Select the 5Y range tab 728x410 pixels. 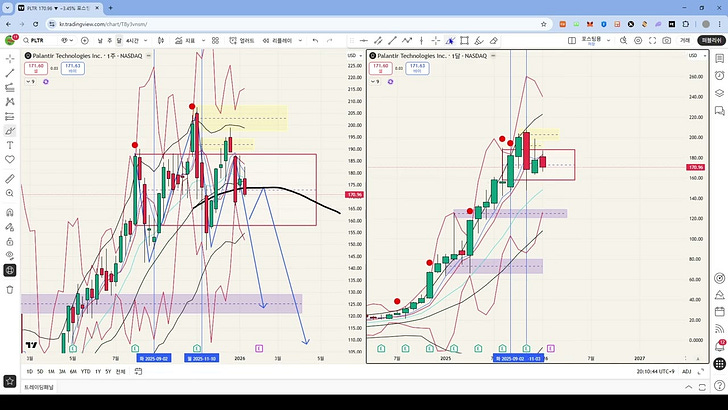click(108, 371)
